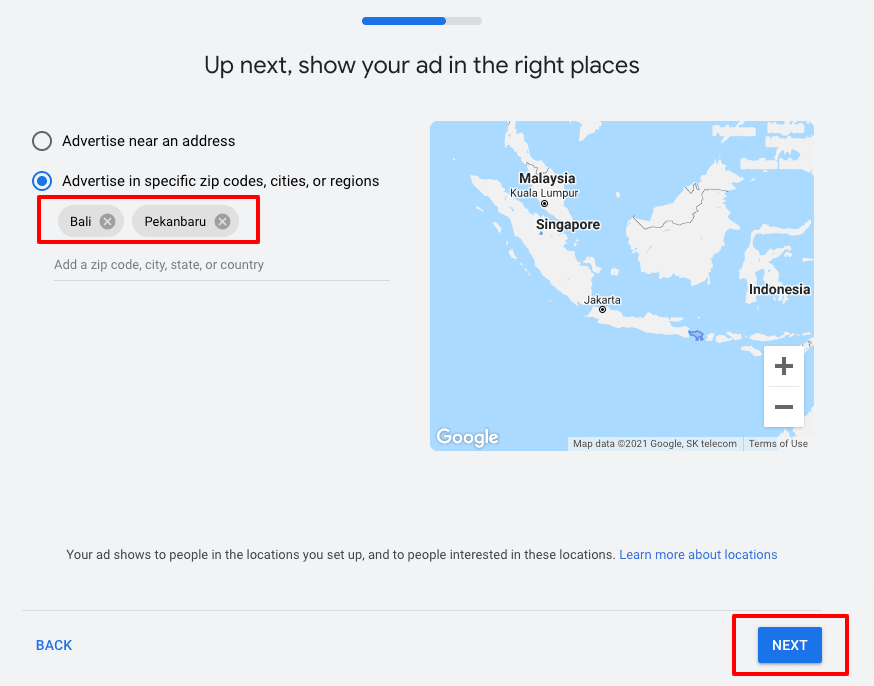Screen dimensions: 874x686
Task: Open Learn more about locations link
Action: 698,554
